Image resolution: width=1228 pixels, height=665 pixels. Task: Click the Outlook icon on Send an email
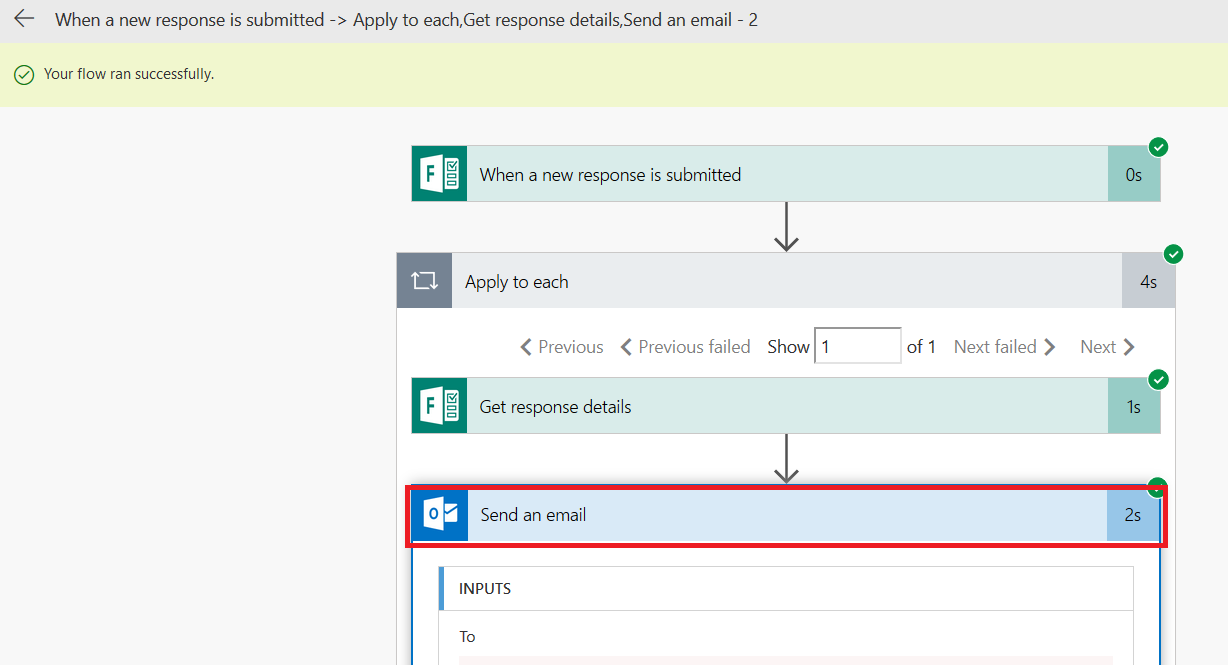pyautogui.click(x=440, y=515)
